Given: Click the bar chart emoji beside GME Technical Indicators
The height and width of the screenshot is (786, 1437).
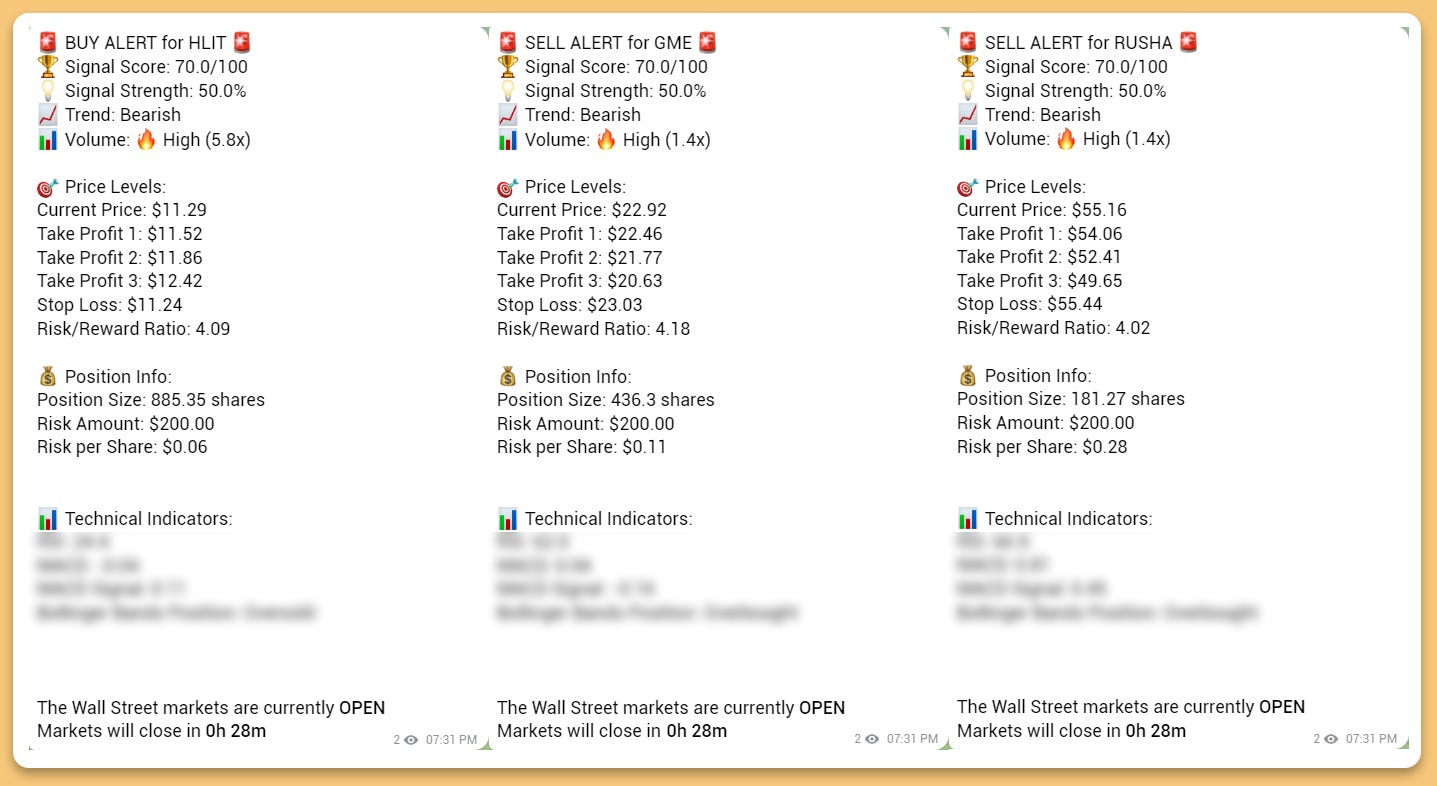Looking at the screenshot, I should pos(508,519).
